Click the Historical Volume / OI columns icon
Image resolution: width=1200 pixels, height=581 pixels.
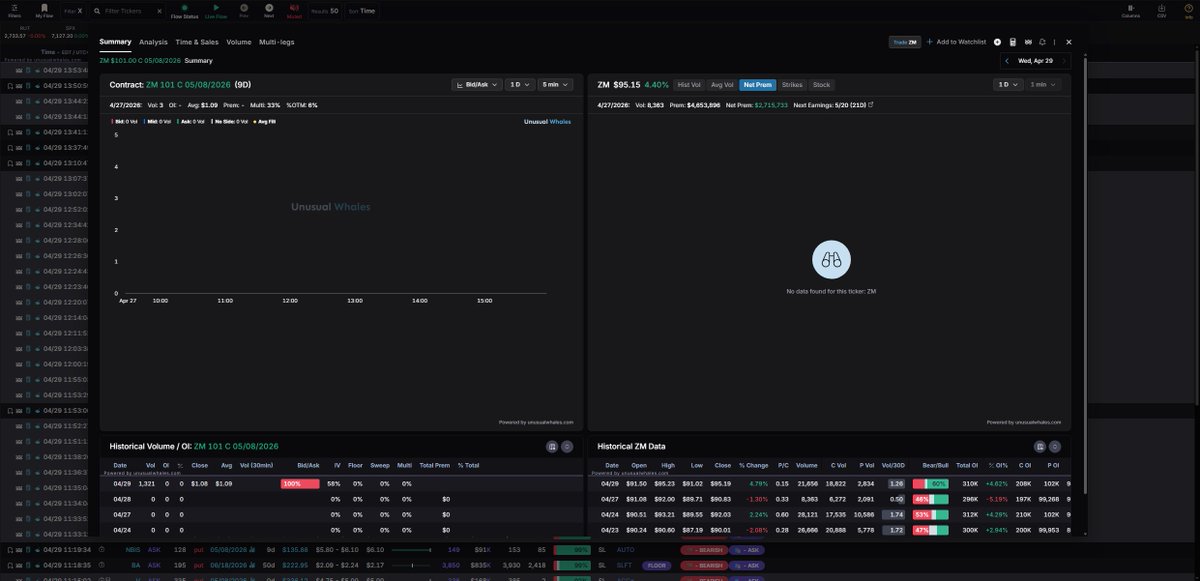(x=552, y=446)
